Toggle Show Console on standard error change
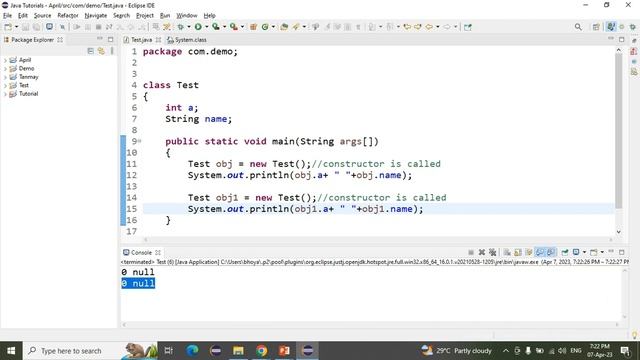The width and height of the screenshot is (640, 360). (x=551, y=252)
